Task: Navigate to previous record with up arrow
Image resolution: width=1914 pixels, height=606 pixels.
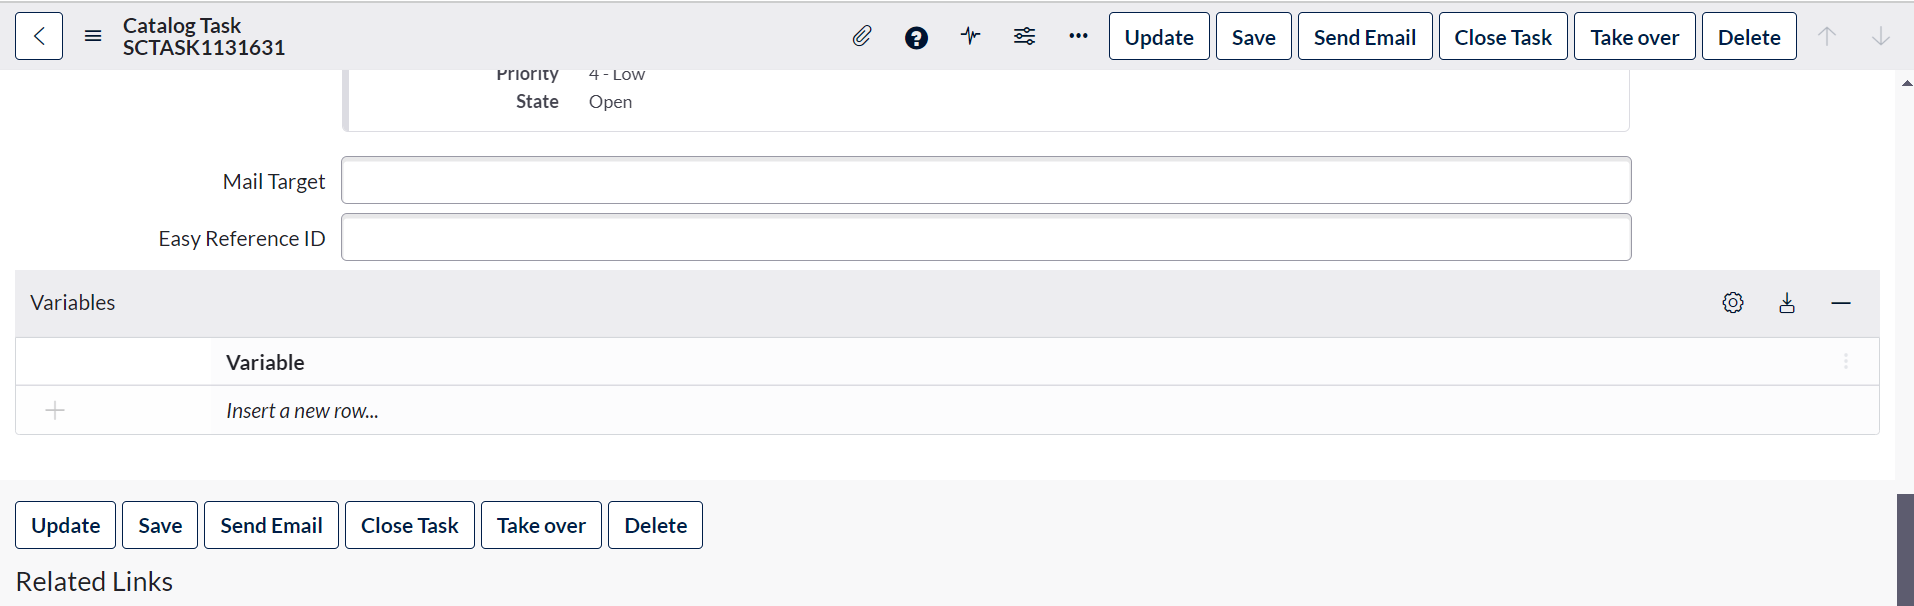Action: coord(1827,36)
